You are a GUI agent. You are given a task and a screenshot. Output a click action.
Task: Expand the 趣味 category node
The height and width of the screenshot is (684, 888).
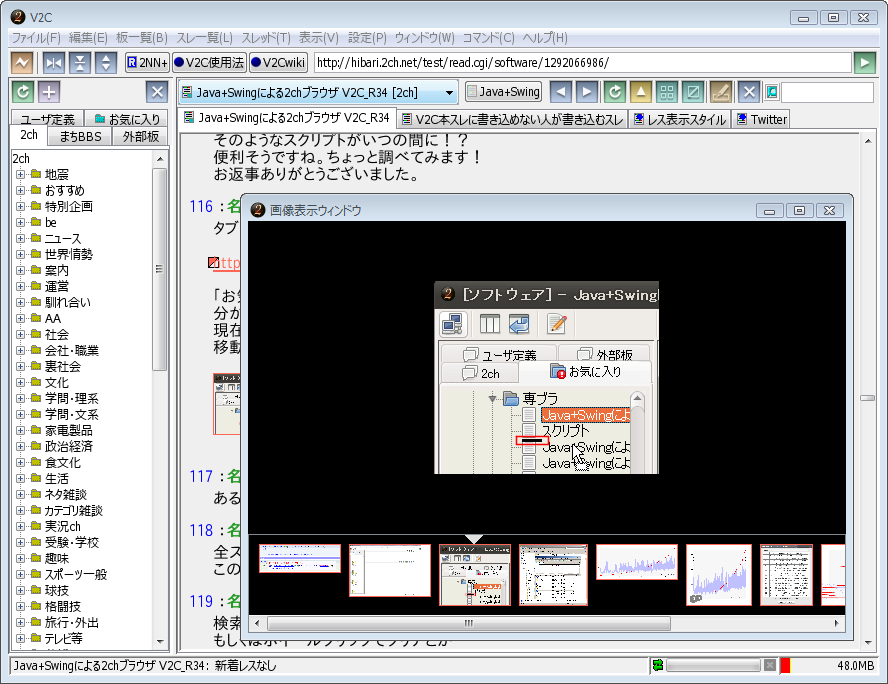(20, 559)
